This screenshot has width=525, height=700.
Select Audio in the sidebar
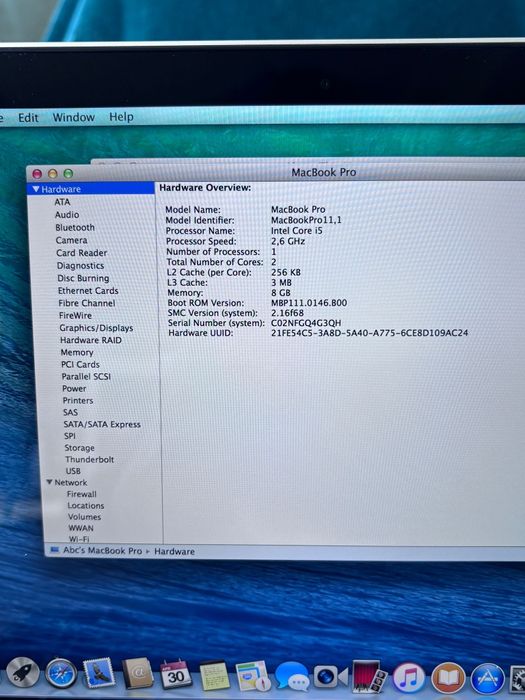pos(67,215)
